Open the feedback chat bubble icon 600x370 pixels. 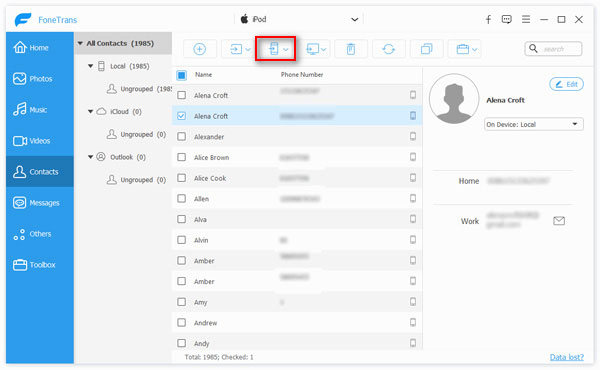[507, 20]
